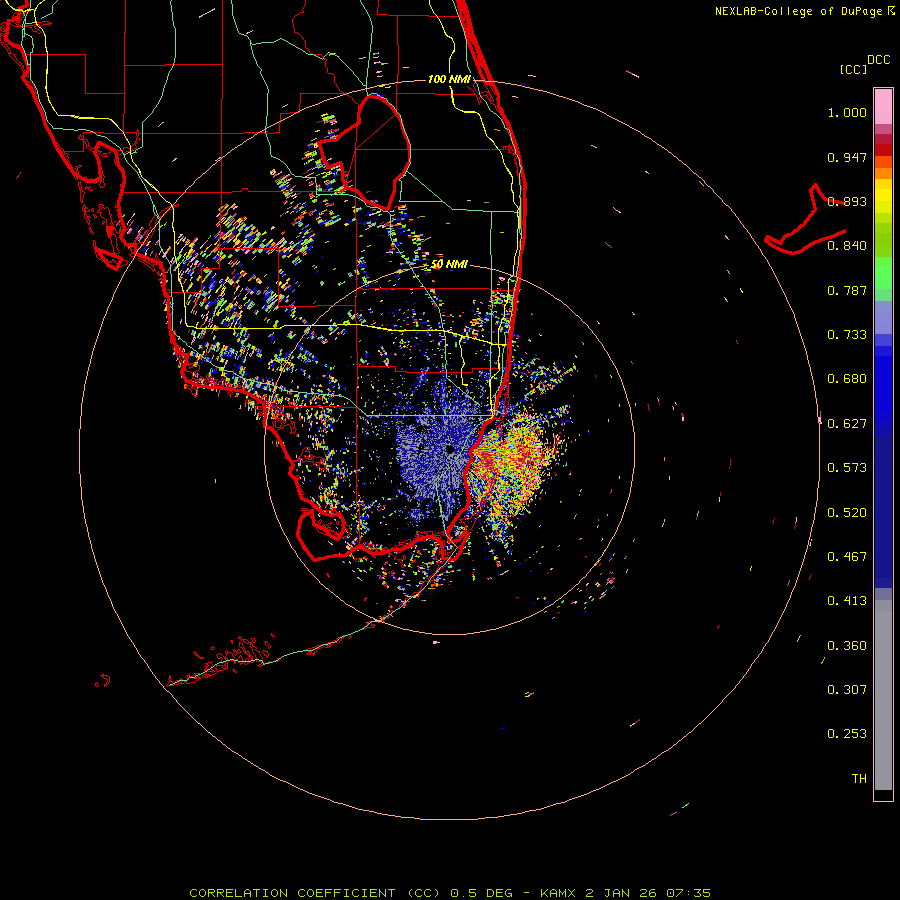Pick the light periwinkle color bar segment
Image resolution: width=900 pixels, height=900 pixels.
pos(883,317)
